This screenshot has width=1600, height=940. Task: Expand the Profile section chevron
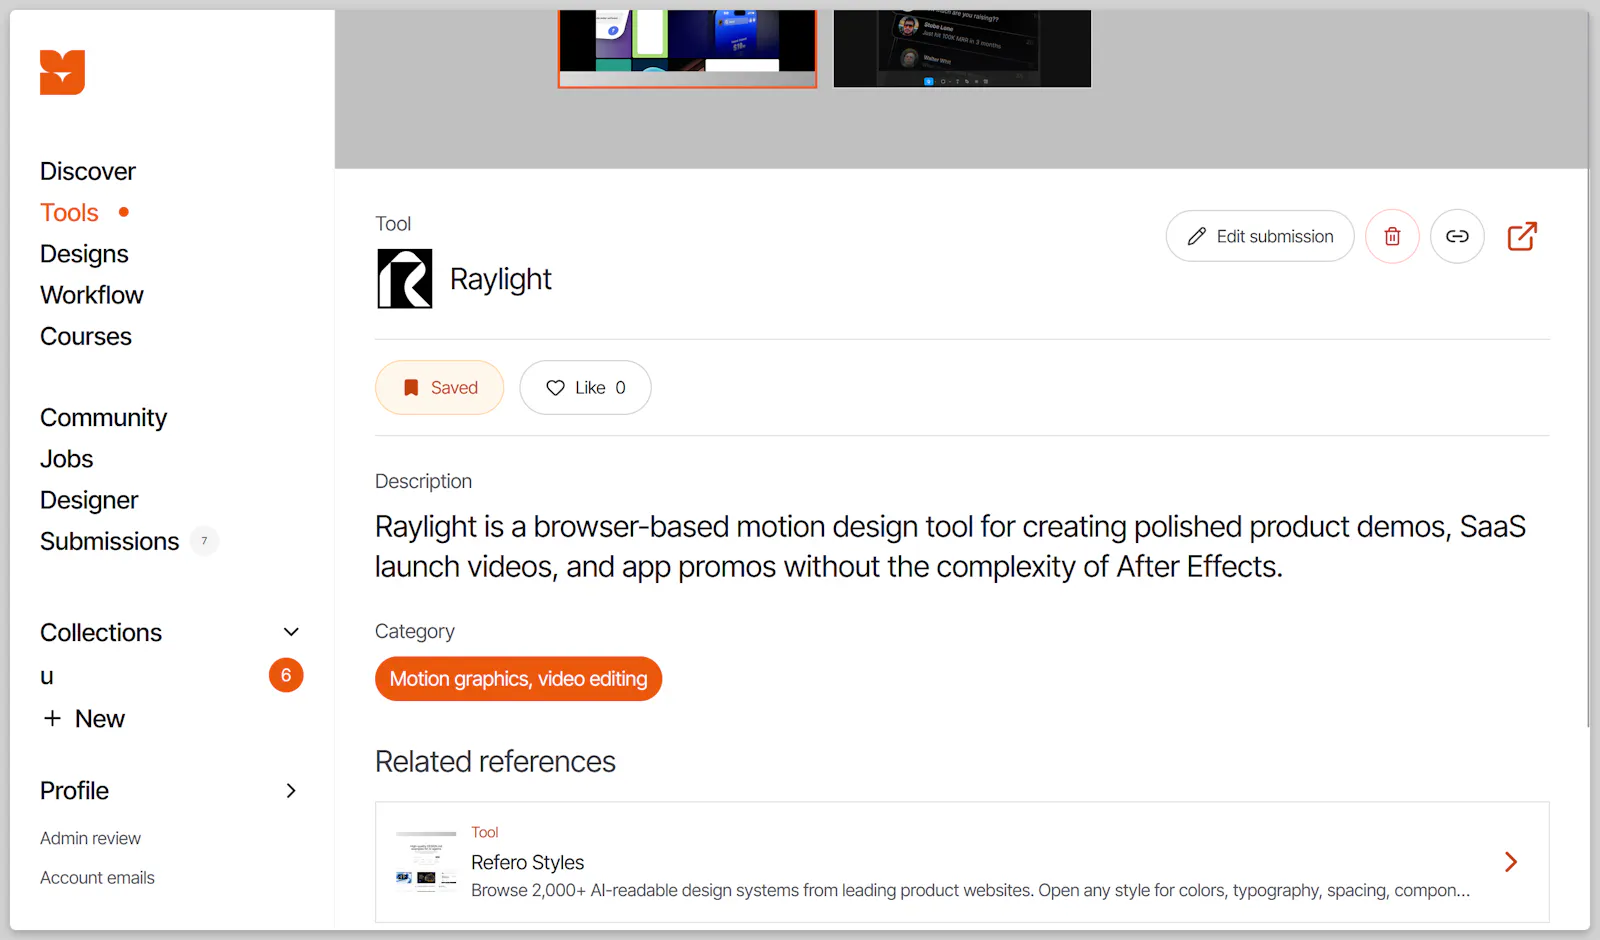pyautogui.click(x=291, y=790)
